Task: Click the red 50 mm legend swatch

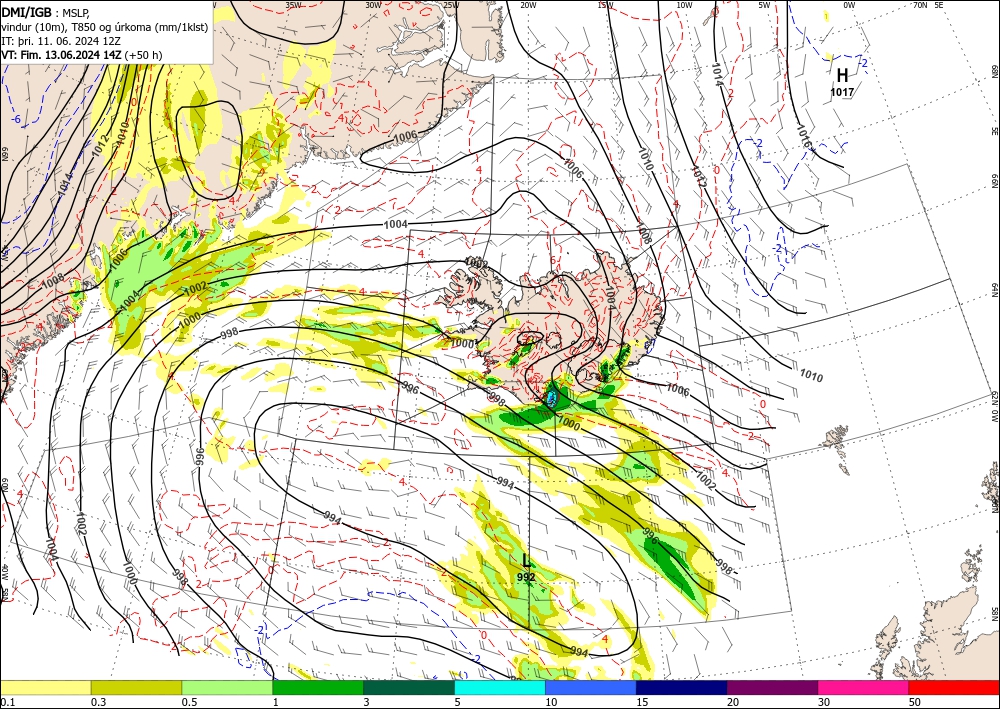Action: coord(954,687)
